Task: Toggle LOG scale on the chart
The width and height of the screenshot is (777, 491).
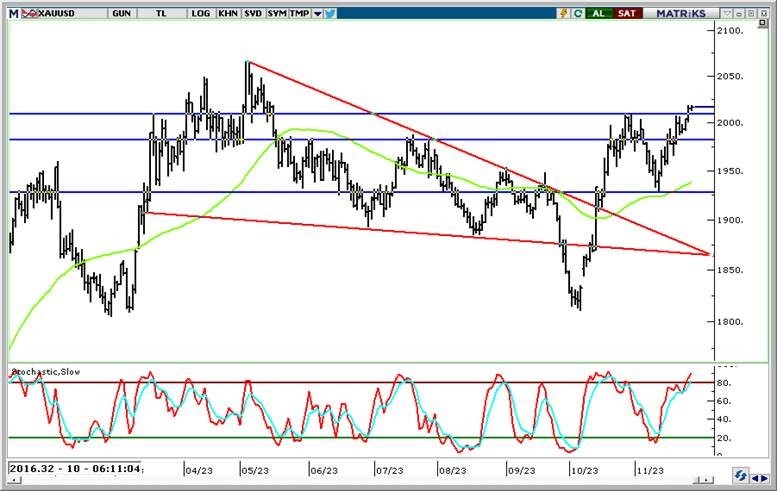Action: pos(200,13)
